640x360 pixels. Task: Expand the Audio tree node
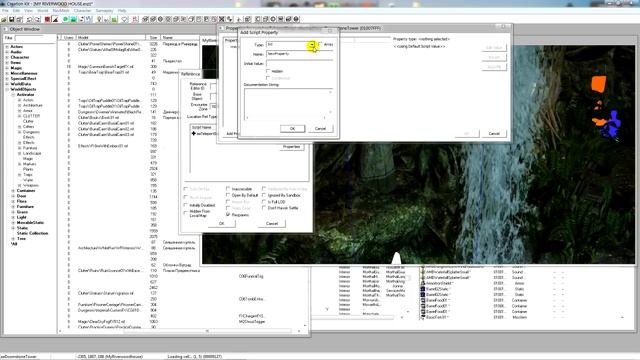7,52
